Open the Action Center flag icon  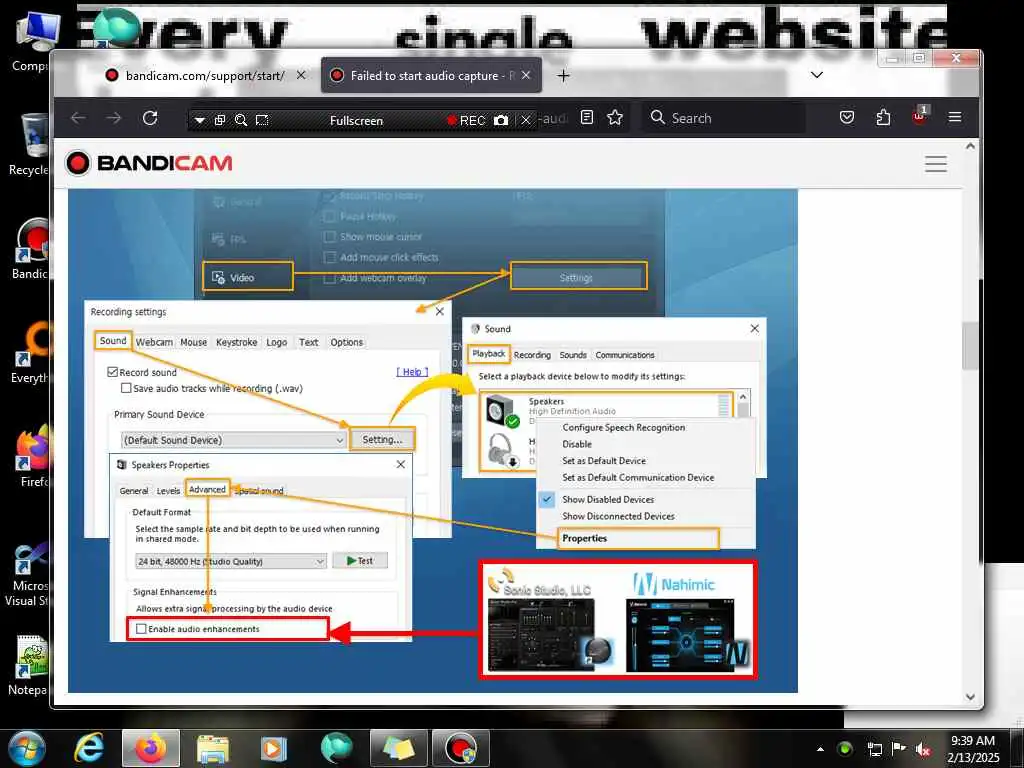pyautogui.click(x=898, y=748)
